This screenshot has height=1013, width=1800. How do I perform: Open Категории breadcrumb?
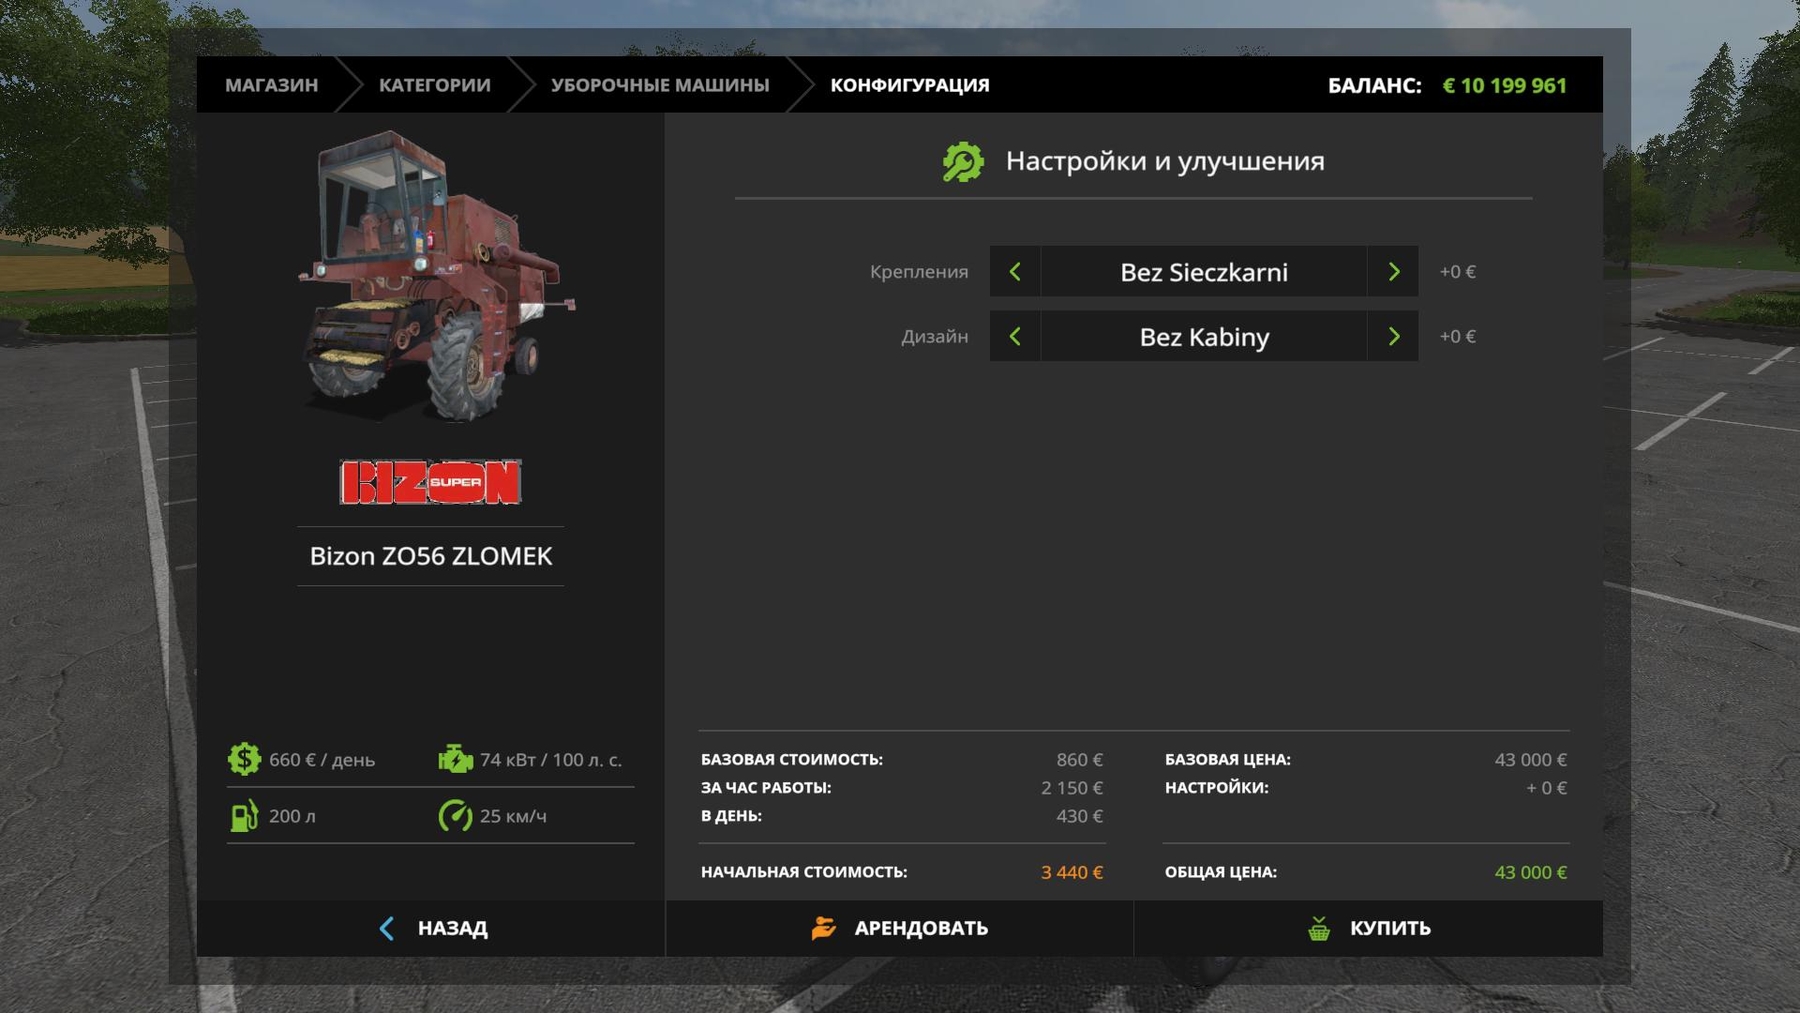(434, 85)
